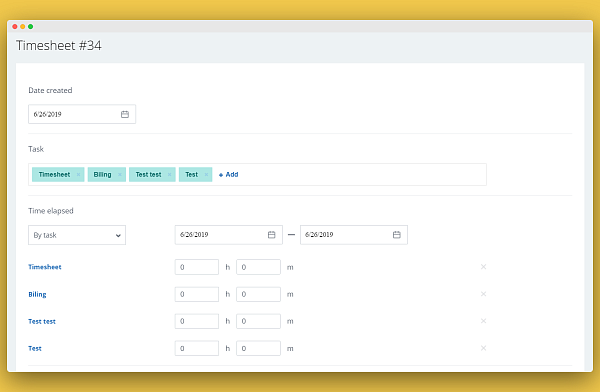Screen dimensions: 600x392
Task: Expand the By task dropdown
Action: [x=77, y=235]
